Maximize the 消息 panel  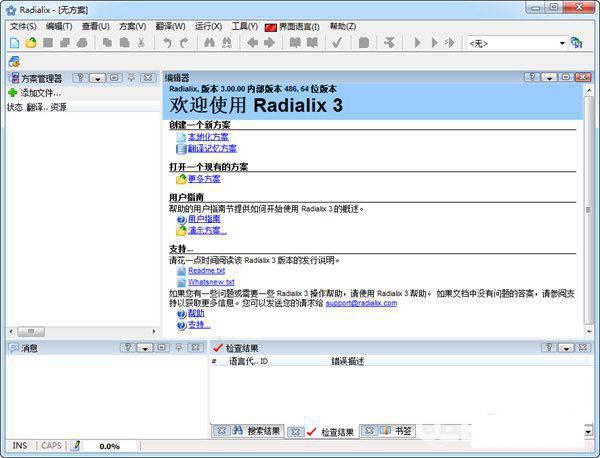point(162,347)
